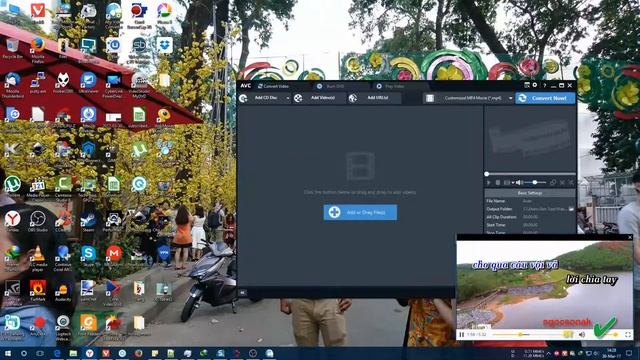Click the help question mark in AVC title bar
This screenshot has width=640, height=360.
544,85
